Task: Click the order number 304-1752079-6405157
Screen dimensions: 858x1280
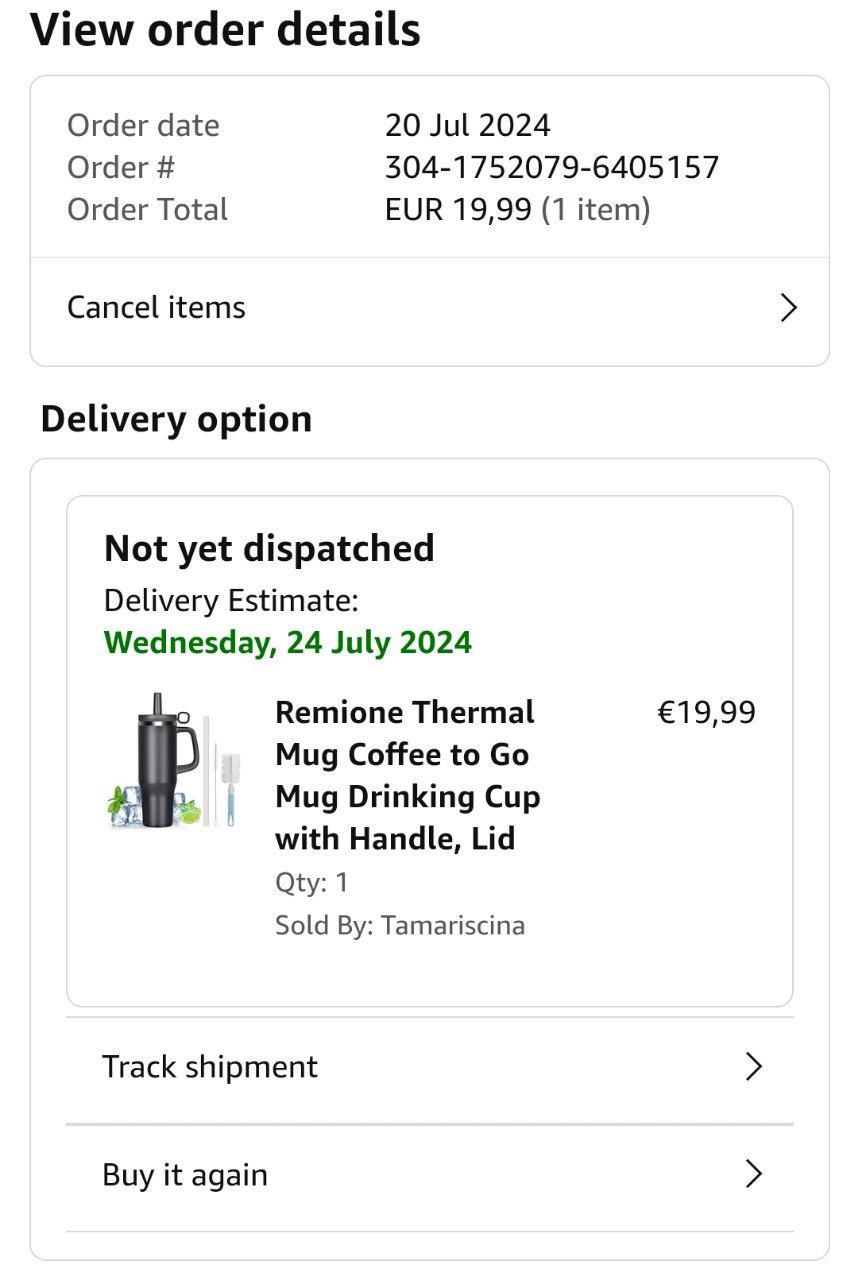Action: coord(552,167)
